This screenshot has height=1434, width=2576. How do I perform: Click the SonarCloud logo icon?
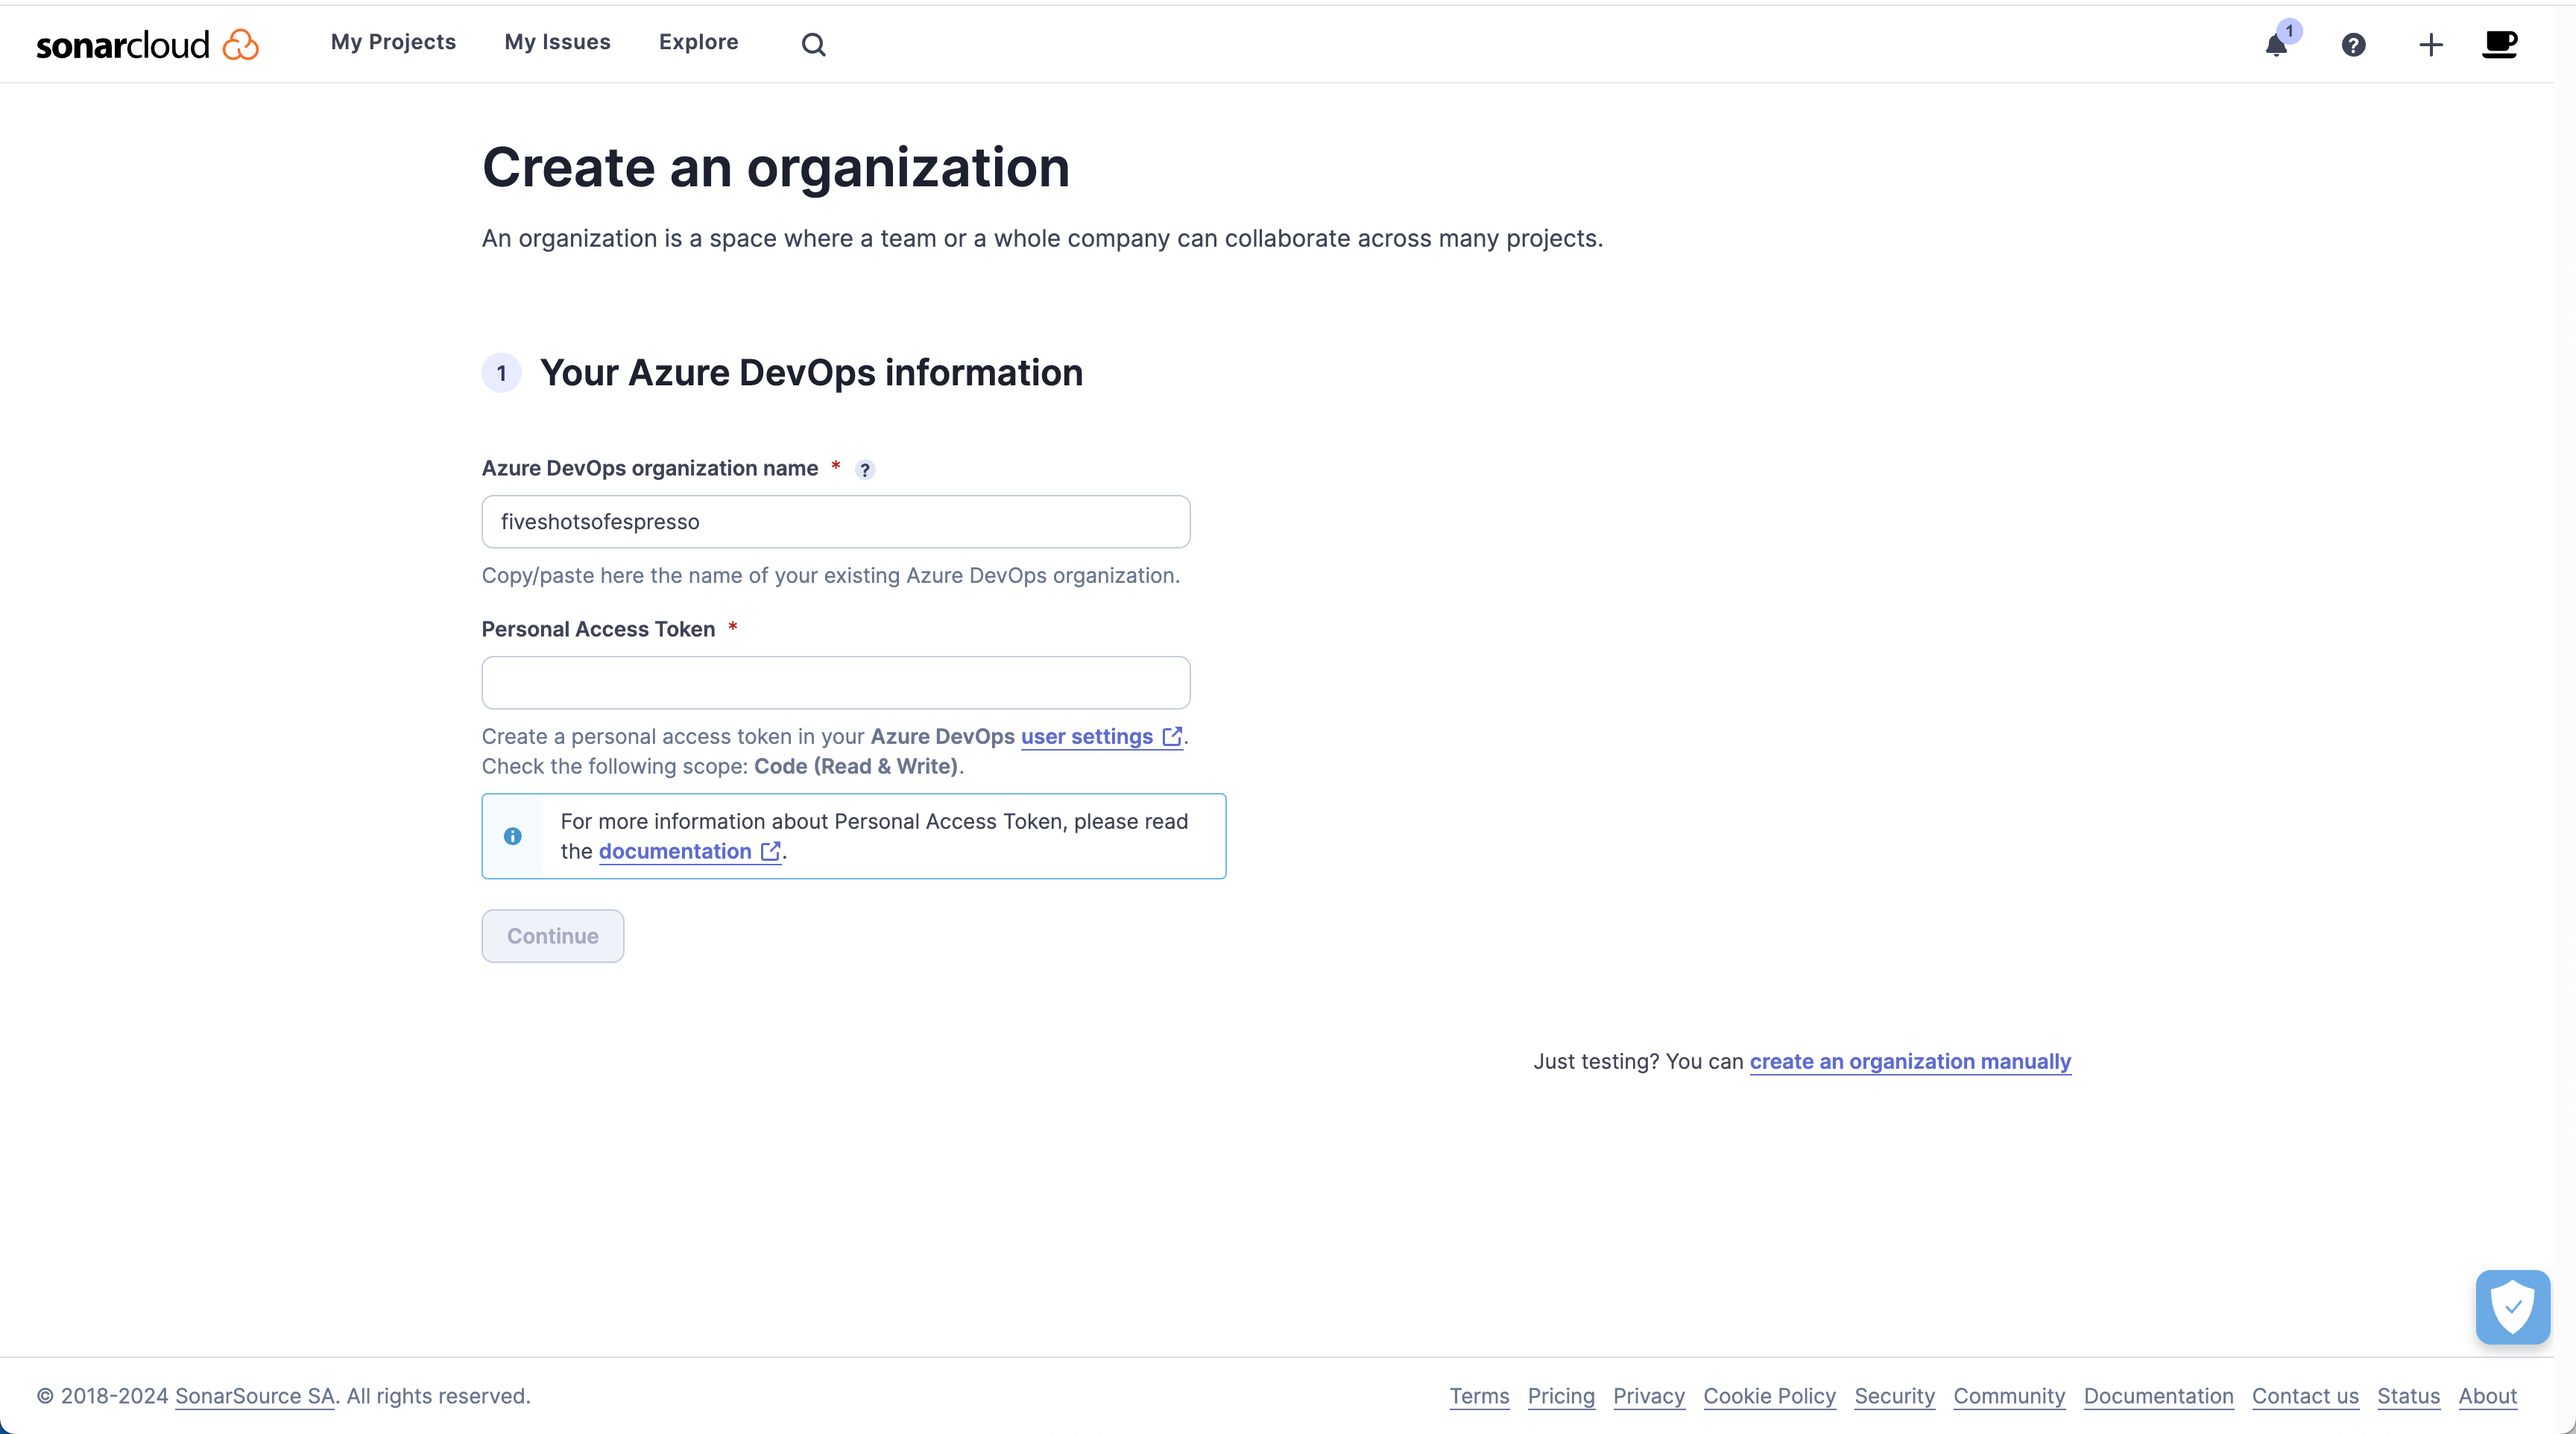coord(242,40)
